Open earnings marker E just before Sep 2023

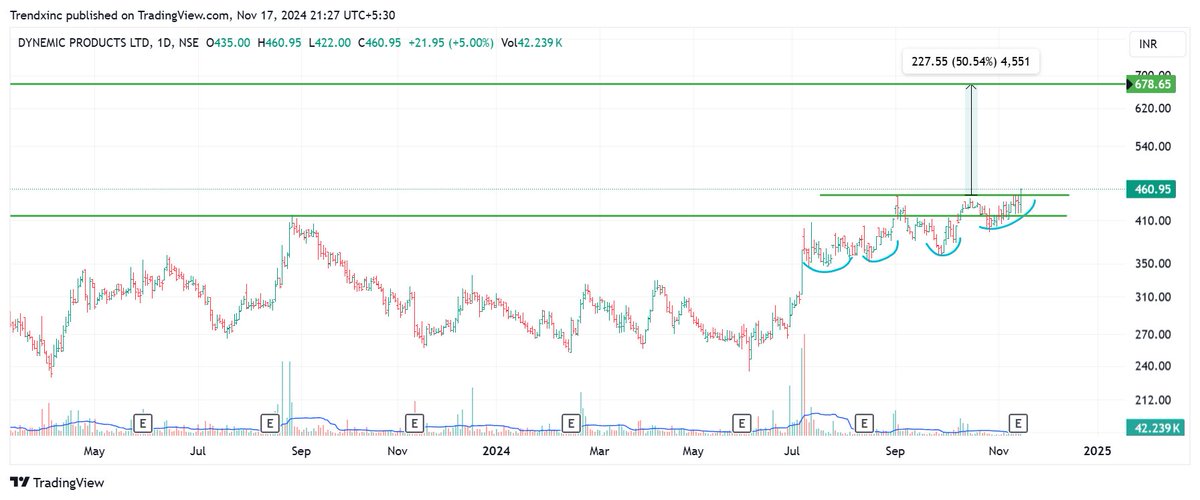click(269, 423)
